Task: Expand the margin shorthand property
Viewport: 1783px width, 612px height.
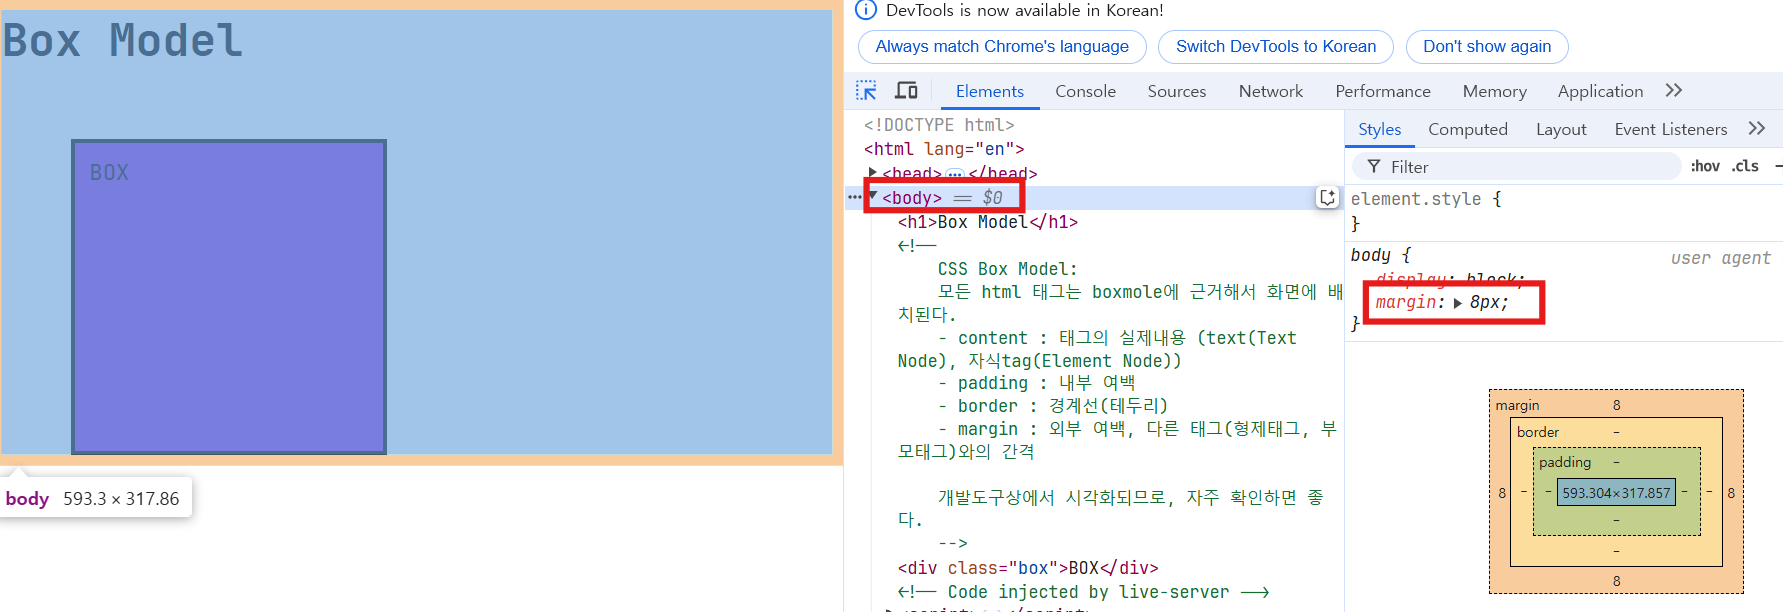Action: click(x=1458, y=303)
